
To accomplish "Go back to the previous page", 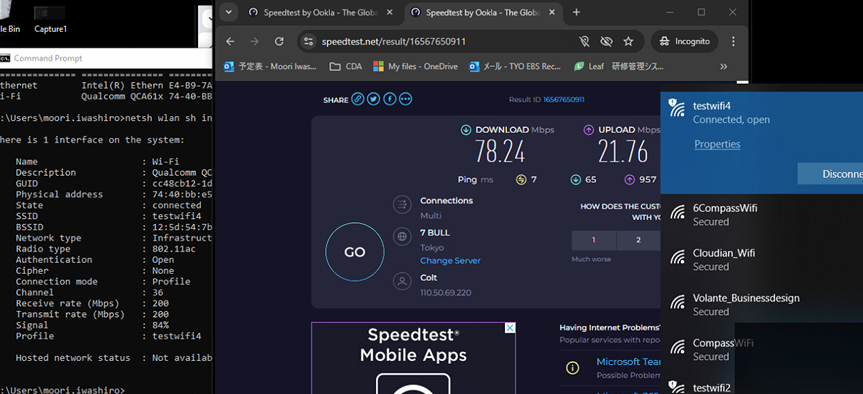I will 230,41.
